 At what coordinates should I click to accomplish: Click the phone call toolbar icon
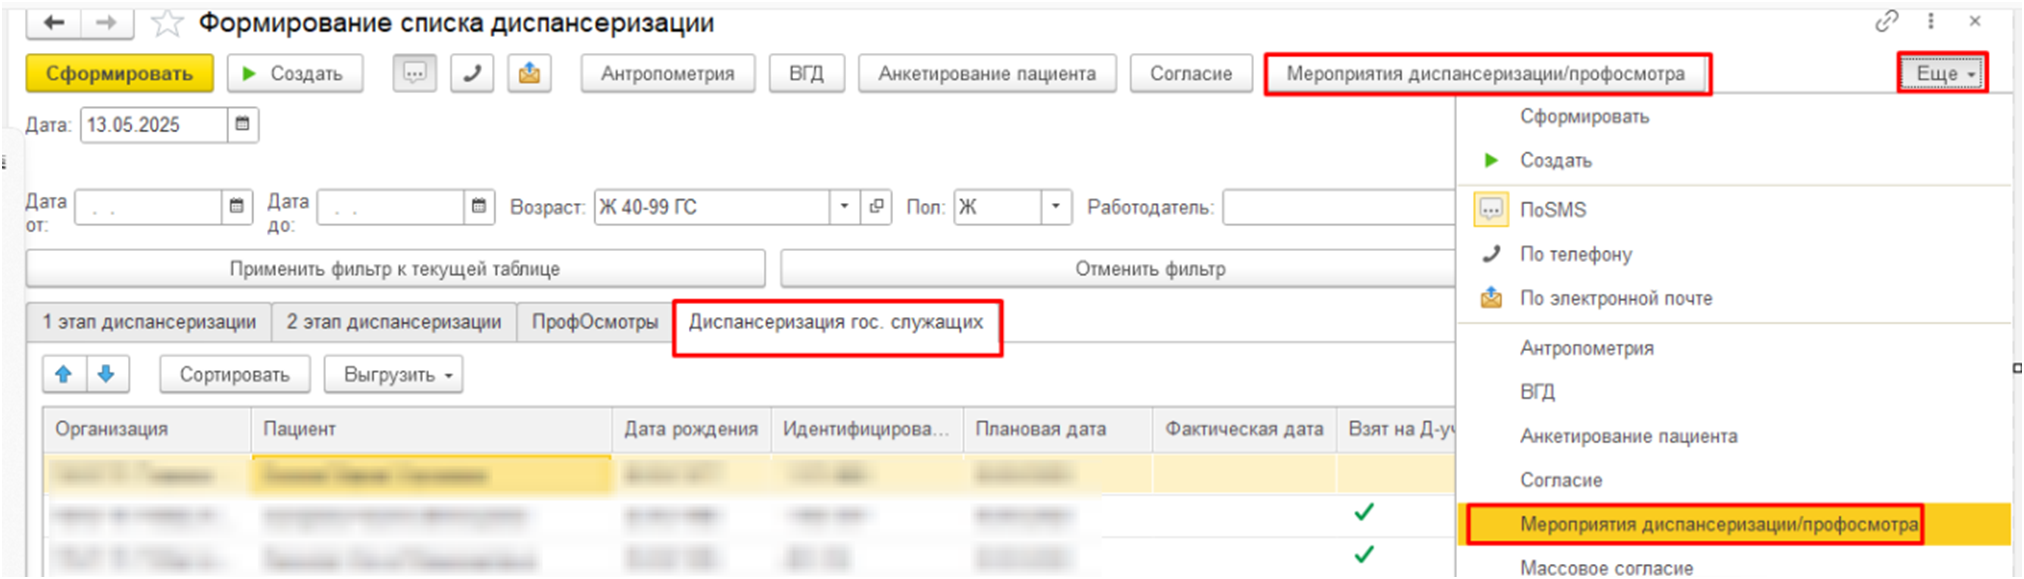(472, 73)
